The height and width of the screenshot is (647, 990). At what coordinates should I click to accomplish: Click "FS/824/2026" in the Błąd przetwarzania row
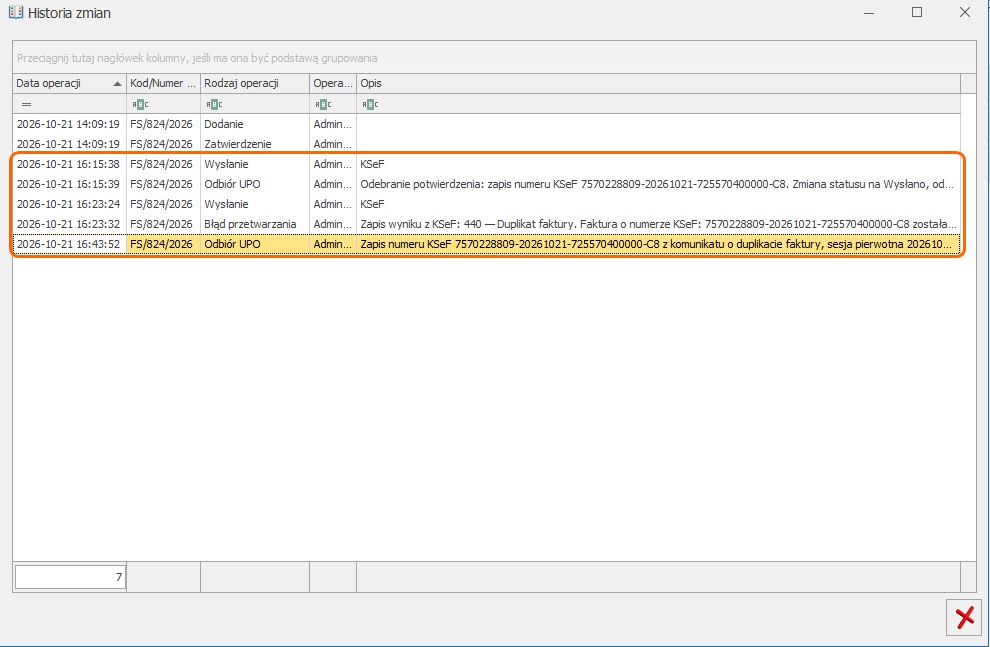tap(164, 224)
